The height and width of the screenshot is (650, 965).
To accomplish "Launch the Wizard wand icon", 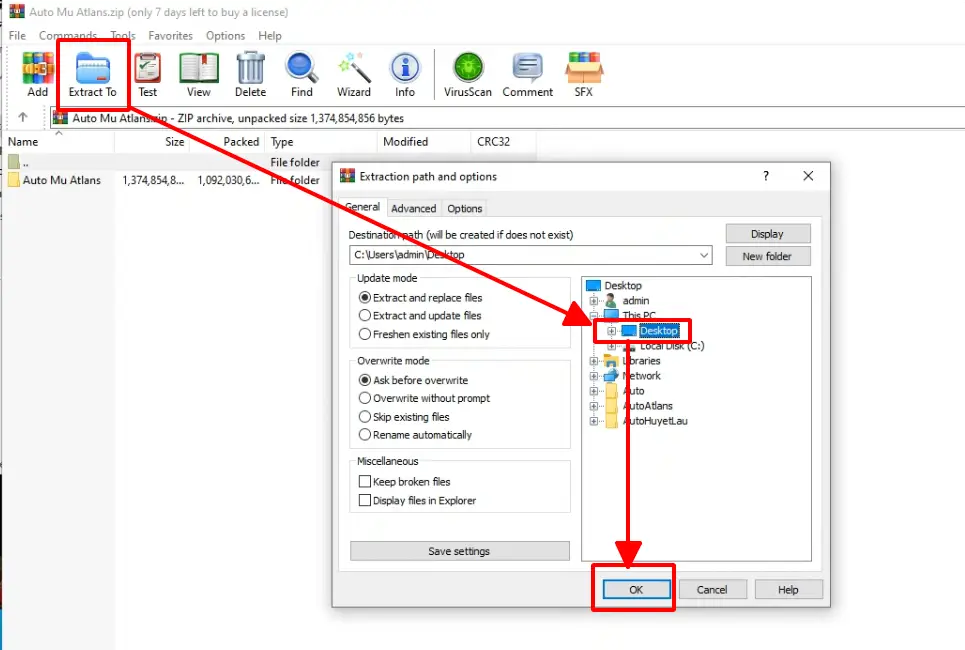I will tap(354, 68).
